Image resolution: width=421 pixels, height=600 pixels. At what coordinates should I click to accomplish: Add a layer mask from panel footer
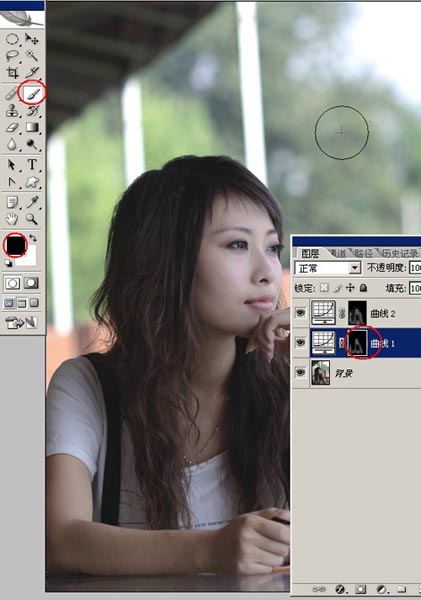point(360,589)
